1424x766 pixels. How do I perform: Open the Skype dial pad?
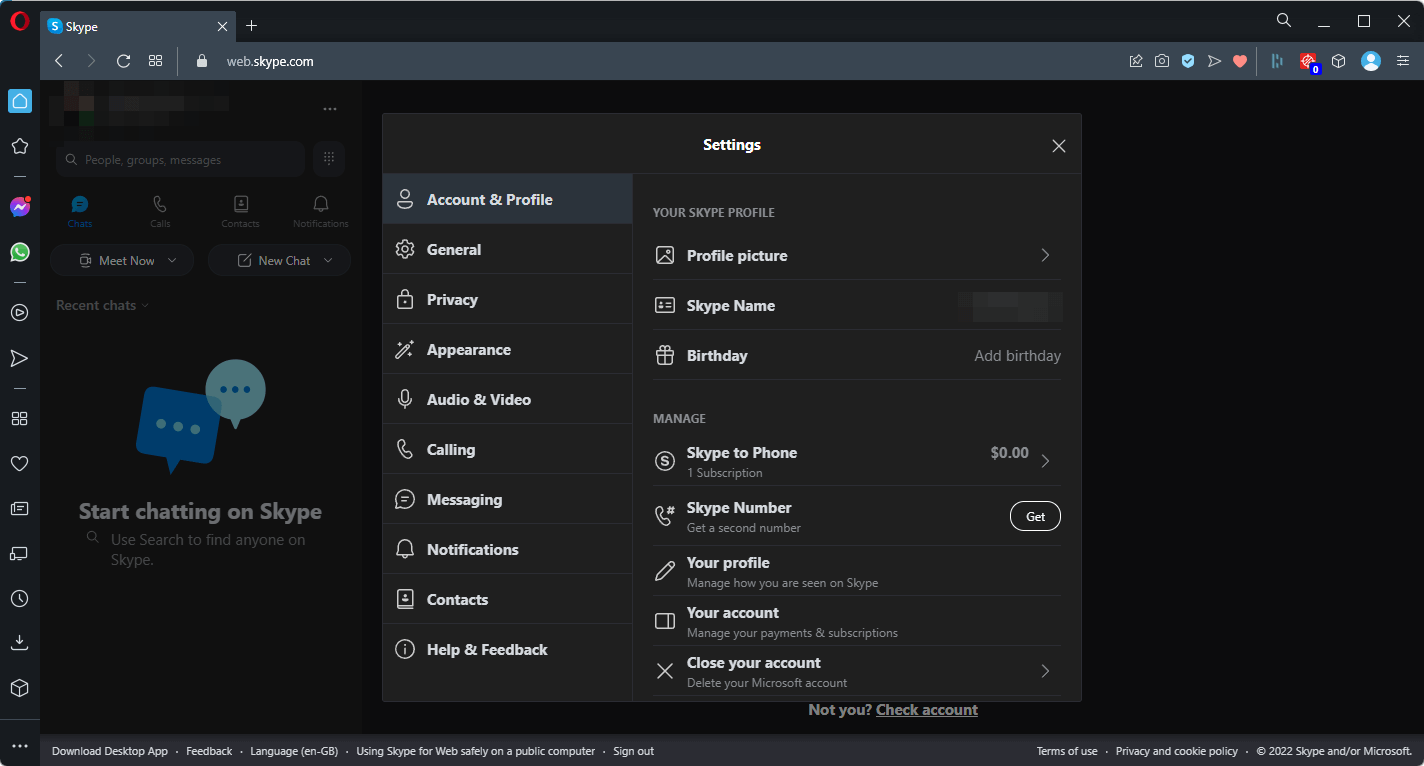point(329,159)
